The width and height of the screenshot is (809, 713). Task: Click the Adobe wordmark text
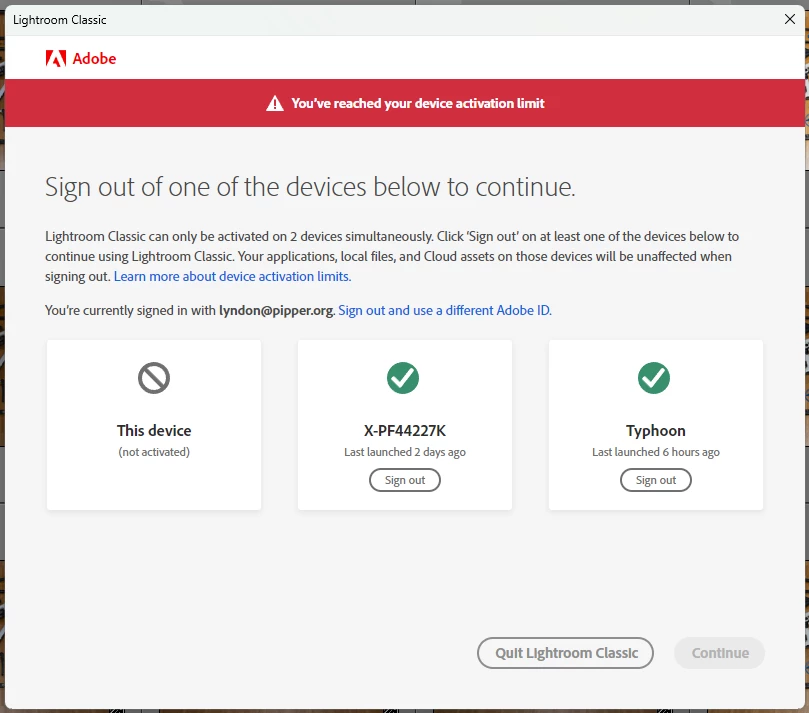94,59
